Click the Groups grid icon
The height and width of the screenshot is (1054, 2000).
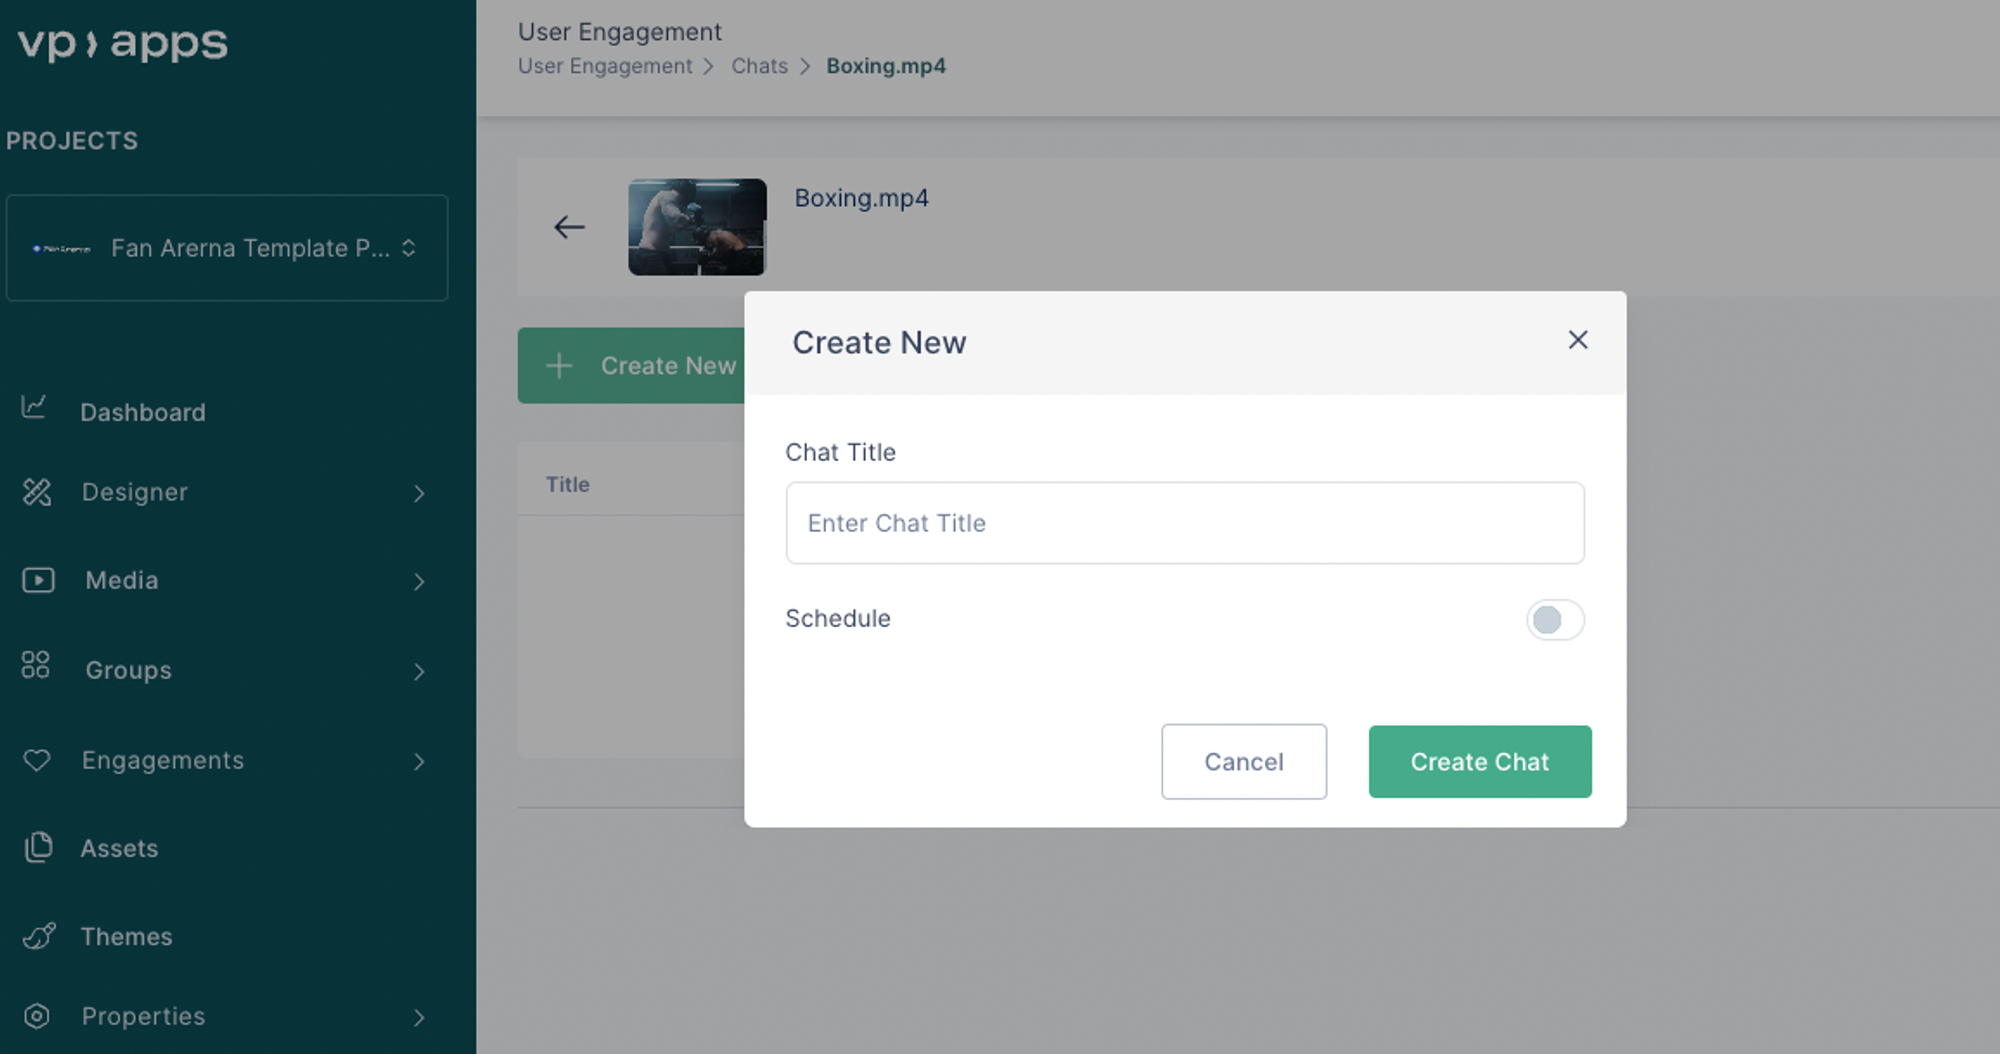[x=36, y=665]
